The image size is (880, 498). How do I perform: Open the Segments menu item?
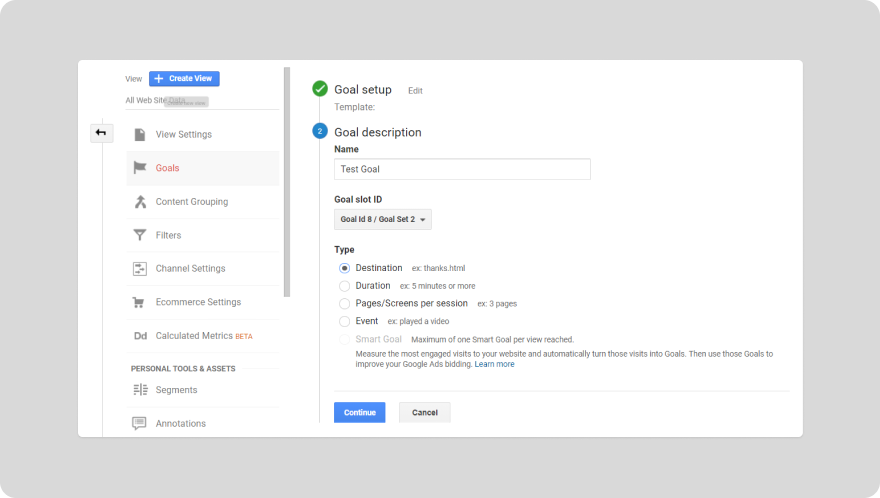[176, 390]
